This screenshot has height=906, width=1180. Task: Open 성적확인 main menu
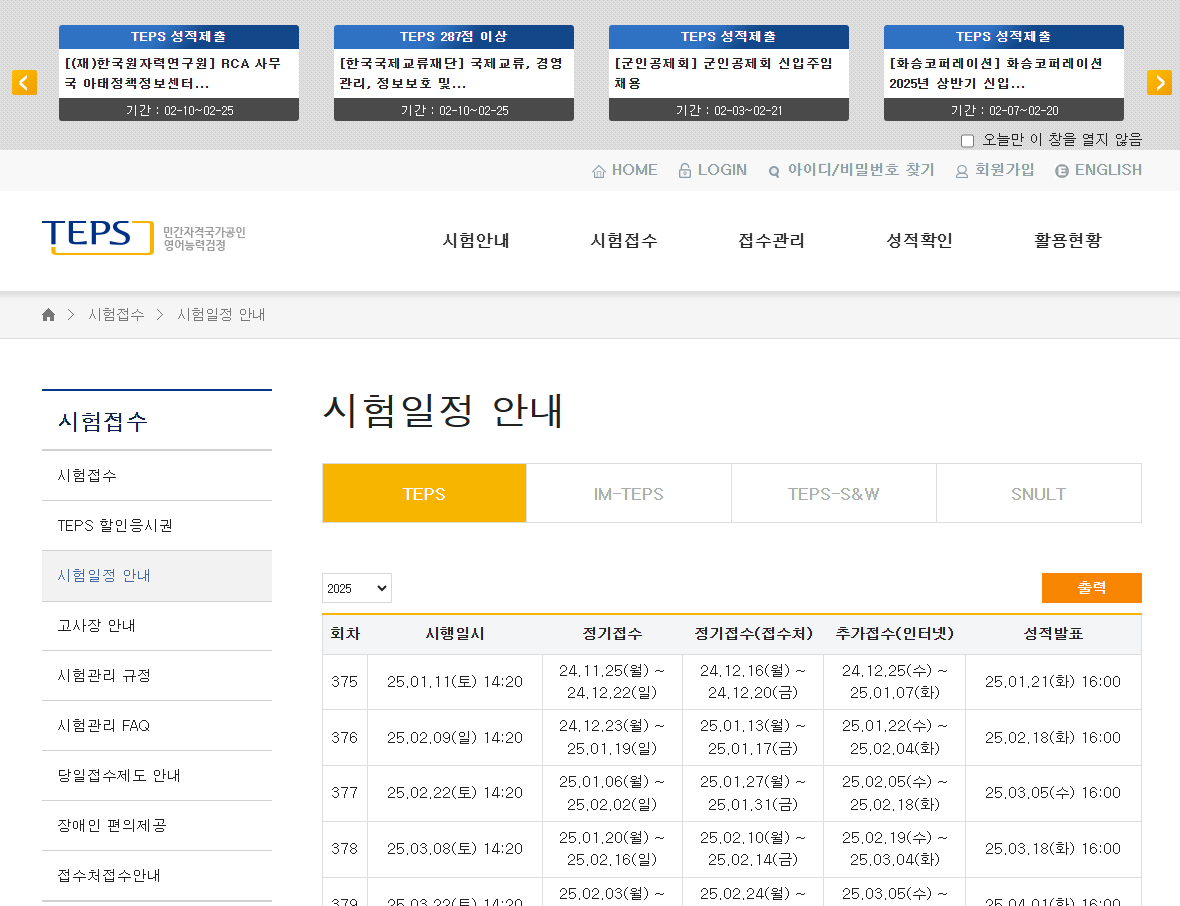(920, 240)
